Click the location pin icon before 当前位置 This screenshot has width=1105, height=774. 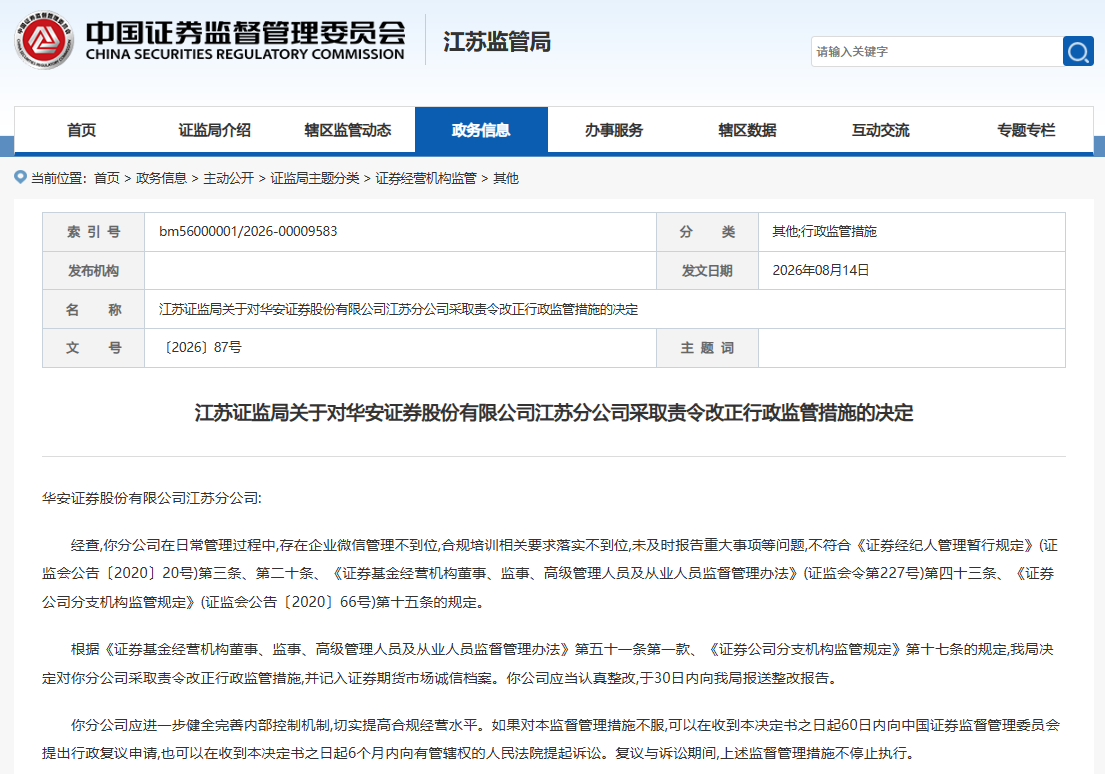coord(20,177)
